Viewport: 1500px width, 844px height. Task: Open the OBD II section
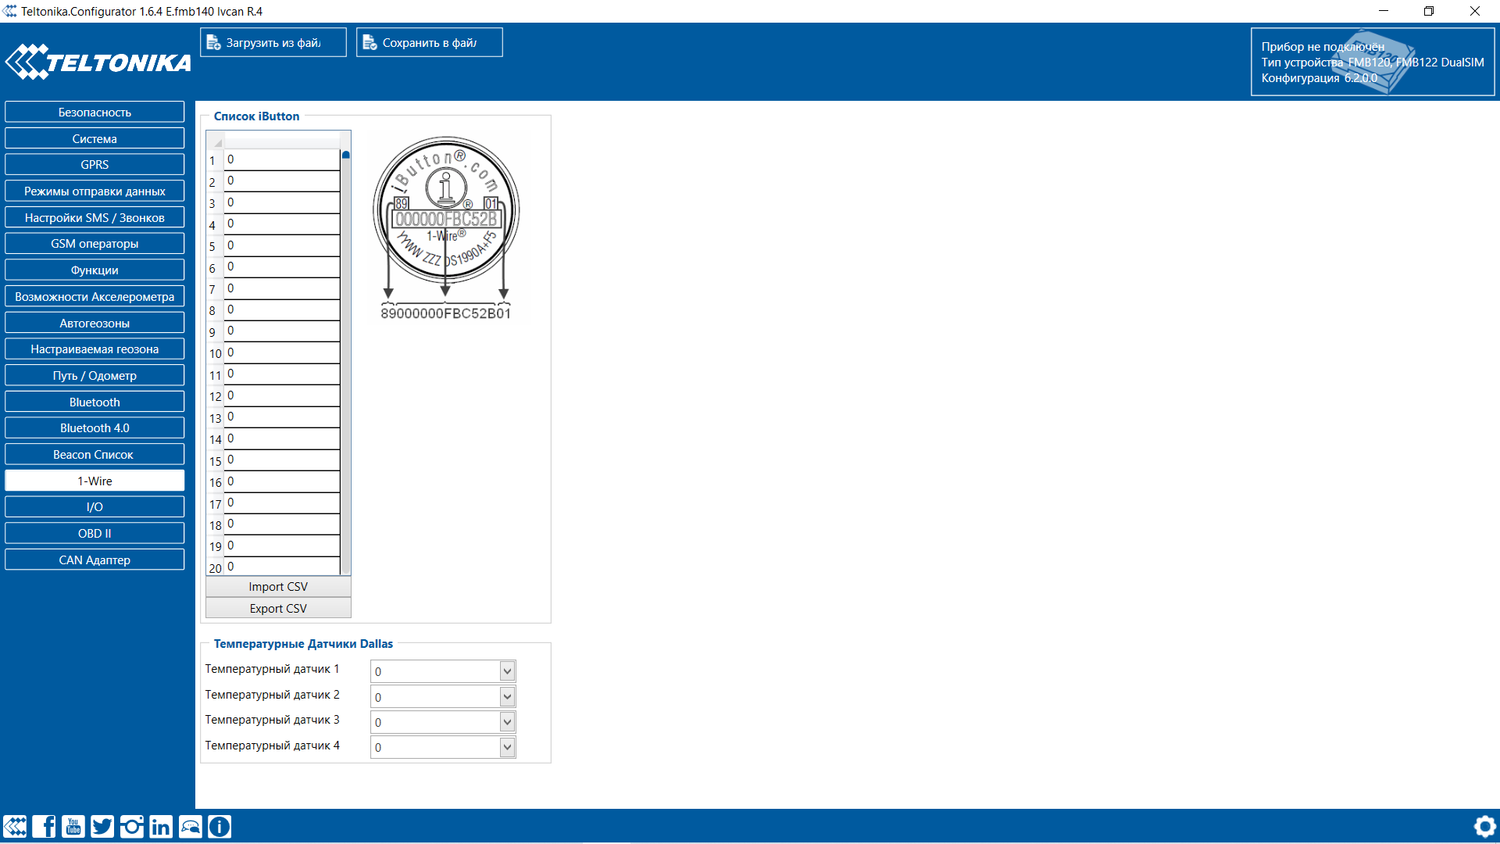pos(95,533)
